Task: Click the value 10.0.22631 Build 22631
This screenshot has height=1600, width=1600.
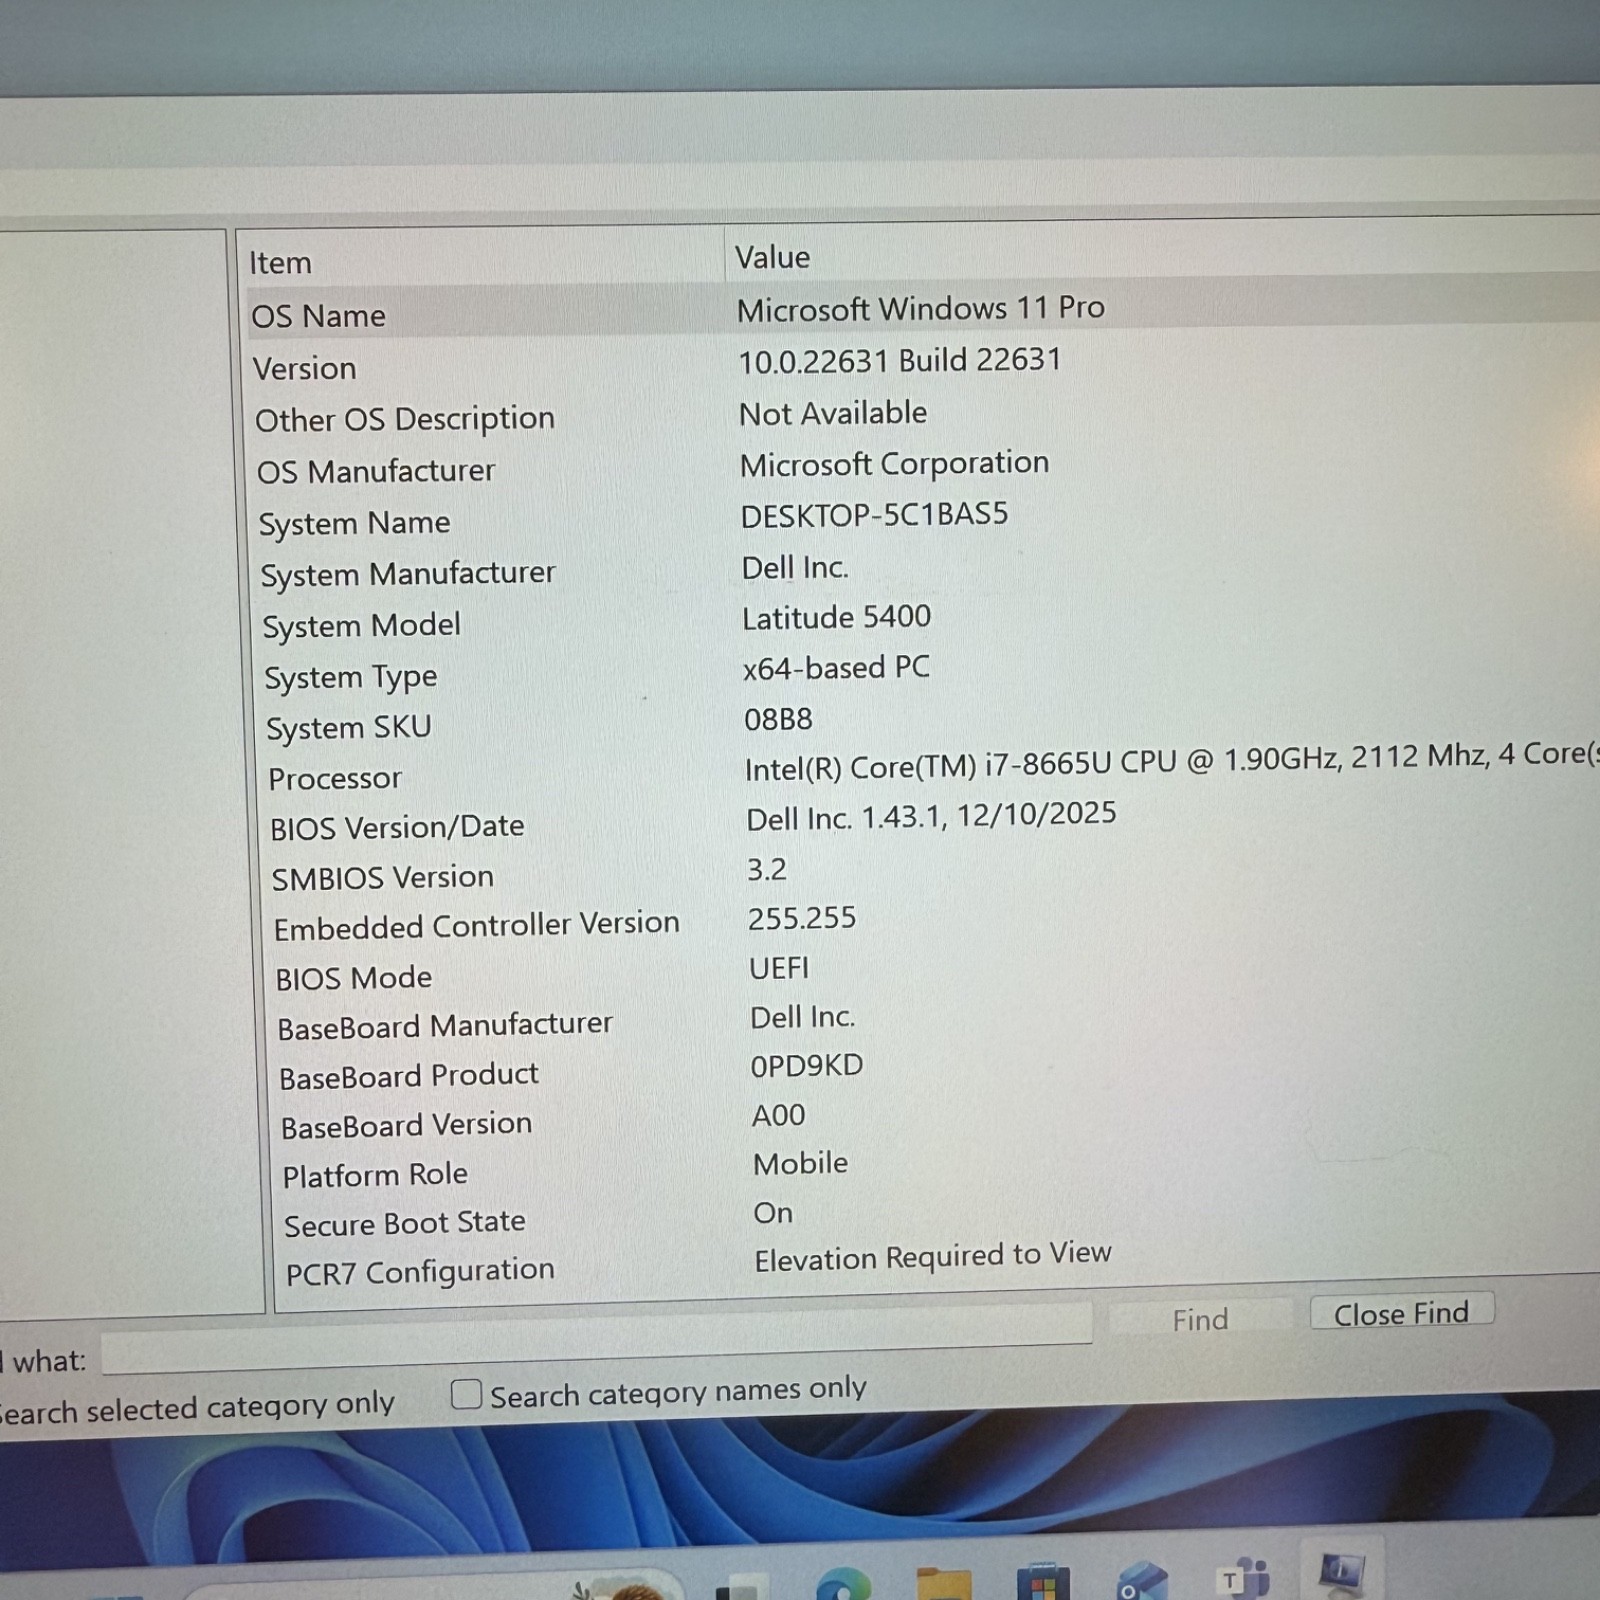Action: [900, 360]
